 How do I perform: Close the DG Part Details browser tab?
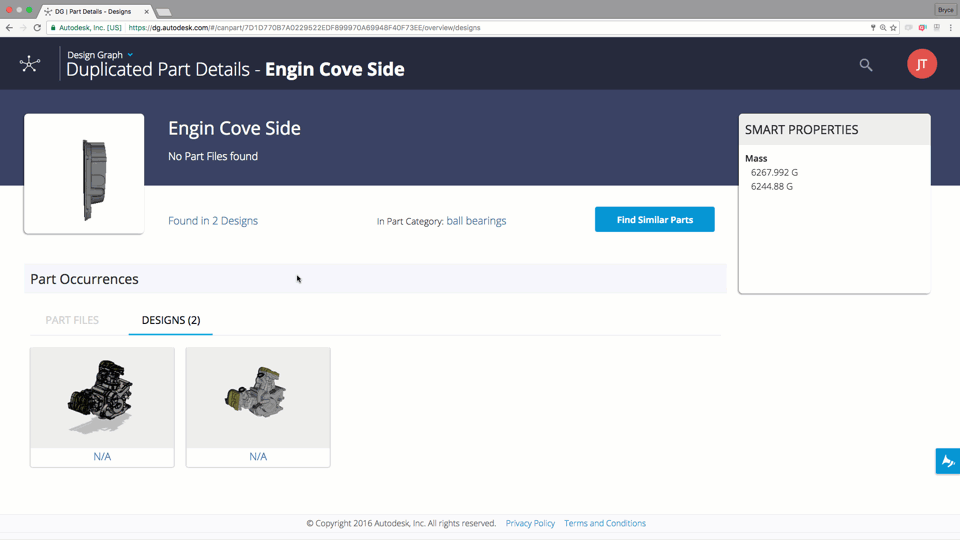pos(146,12)
